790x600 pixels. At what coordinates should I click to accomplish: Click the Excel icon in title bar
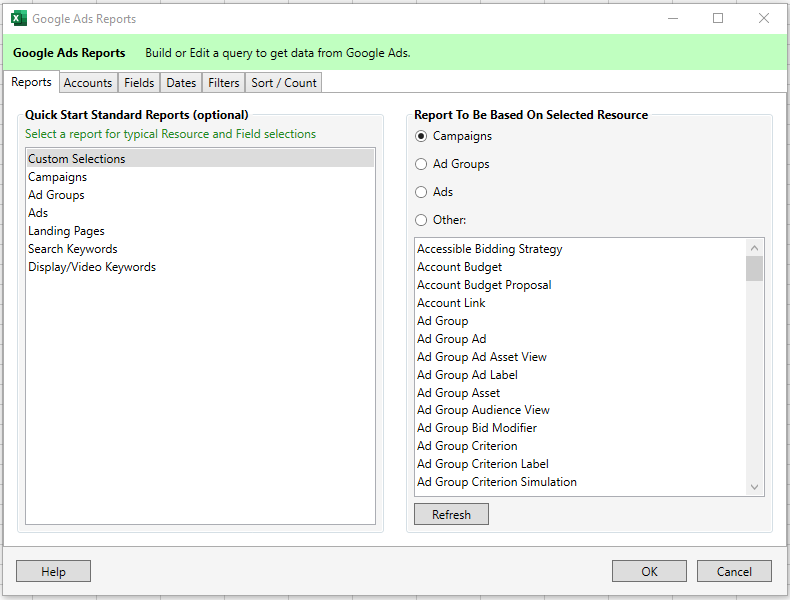click(19, 19)
